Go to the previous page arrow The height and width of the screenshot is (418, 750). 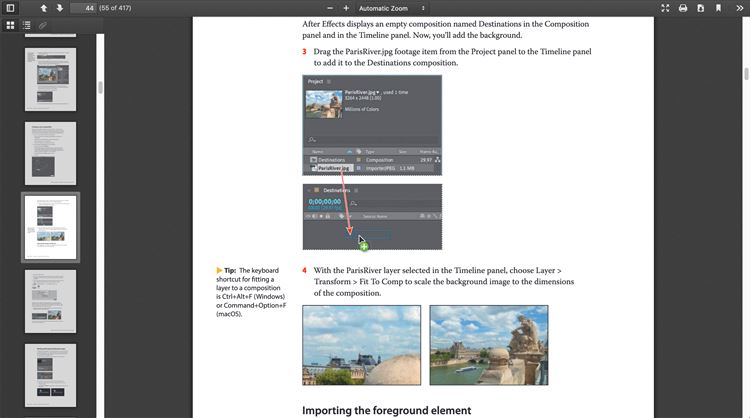(x=44, y=8)
